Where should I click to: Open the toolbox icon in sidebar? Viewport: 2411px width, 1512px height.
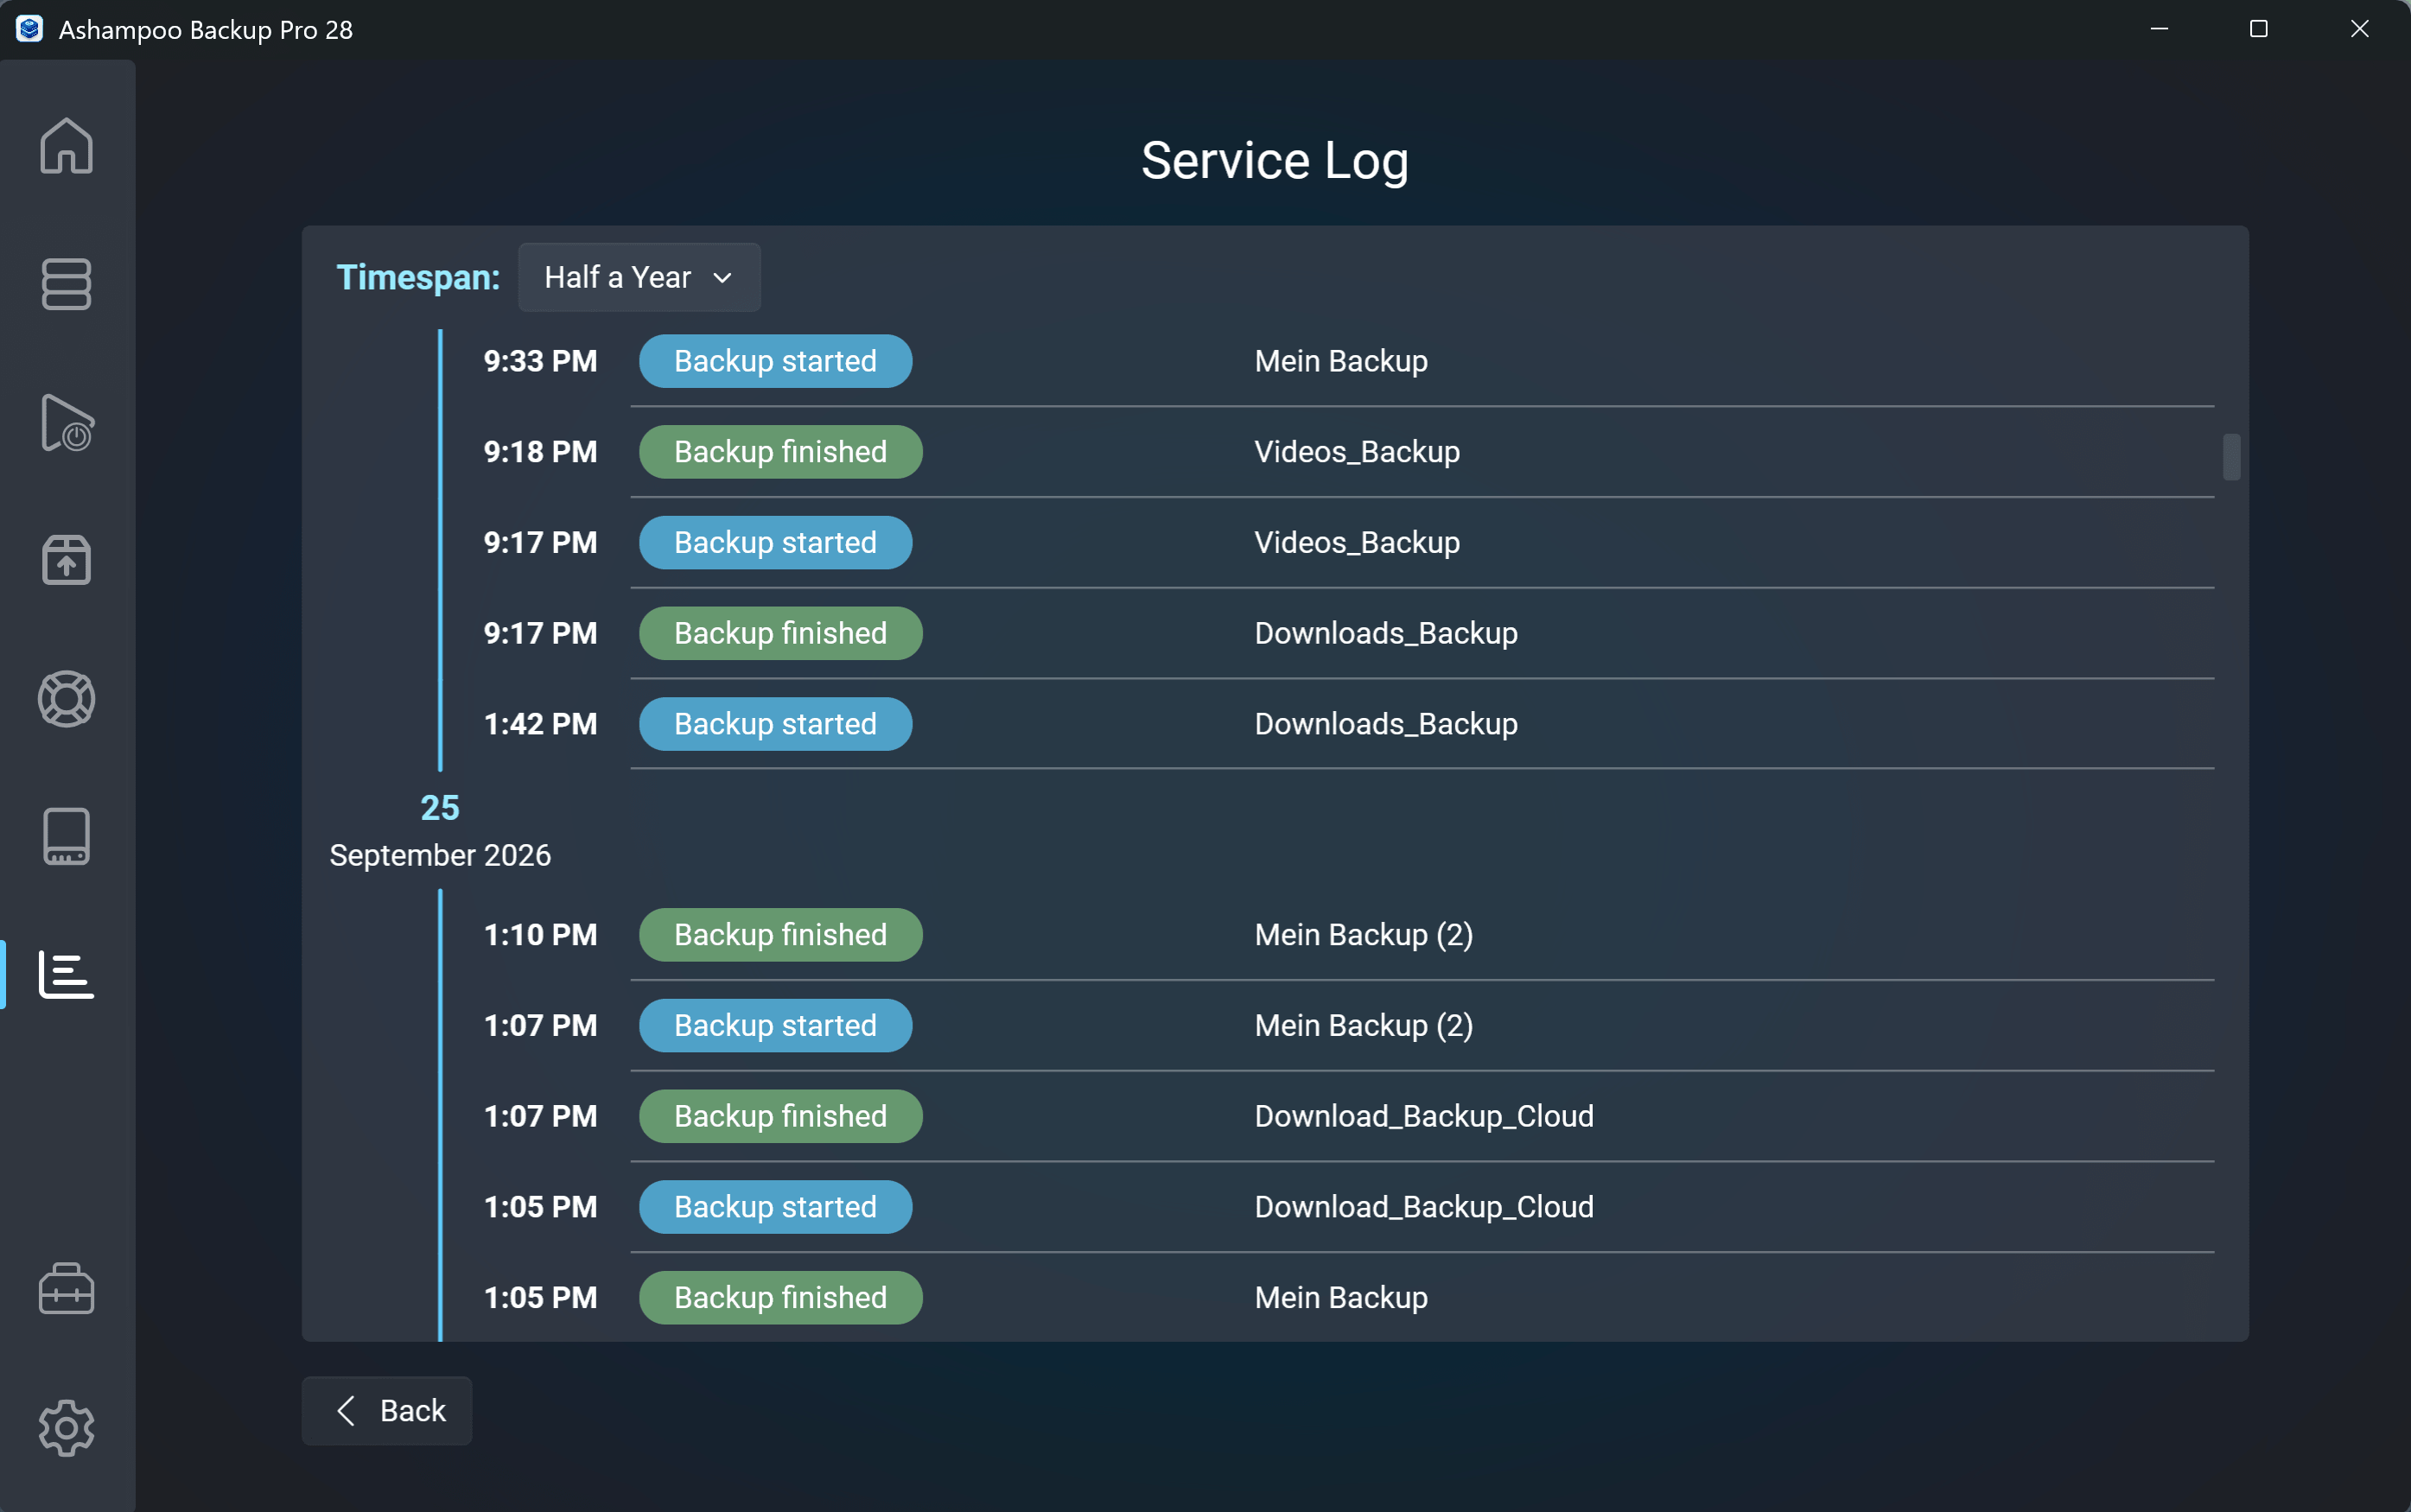click(x=66, y=1288)
